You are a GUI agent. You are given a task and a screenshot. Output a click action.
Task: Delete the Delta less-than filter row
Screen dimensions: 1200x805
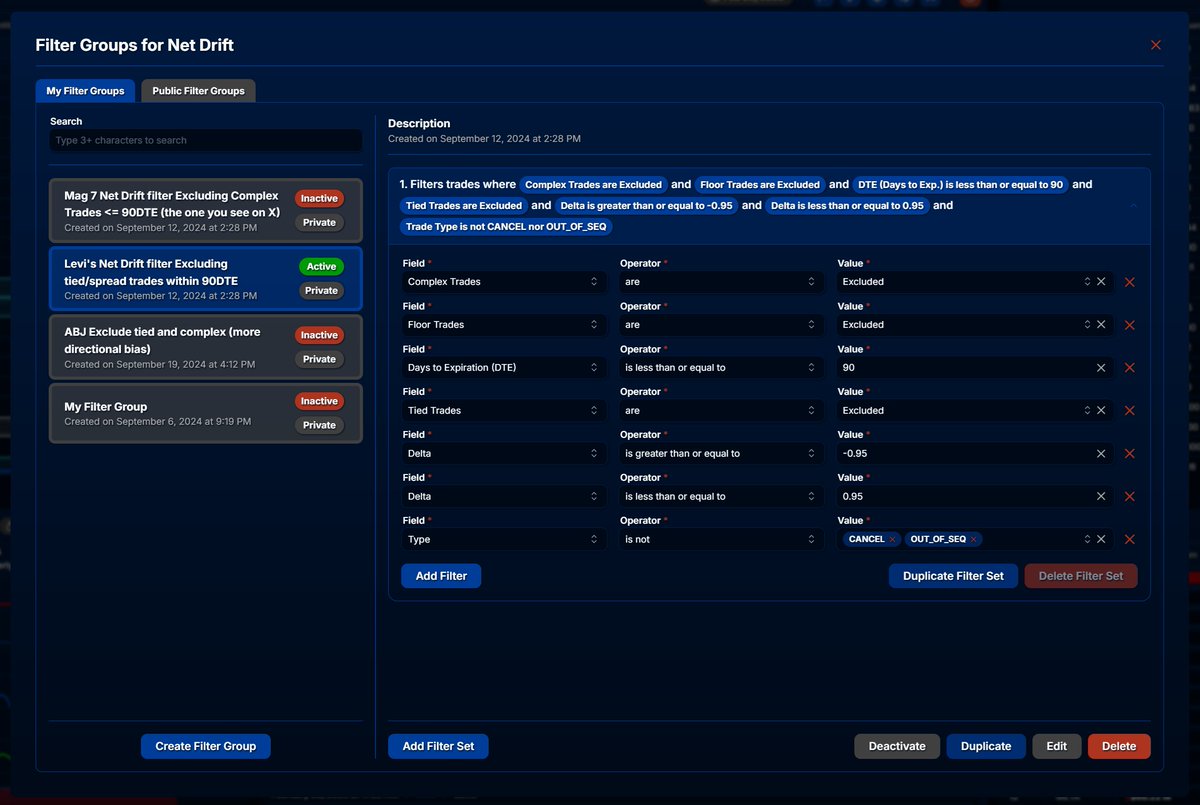[1130, 496]
